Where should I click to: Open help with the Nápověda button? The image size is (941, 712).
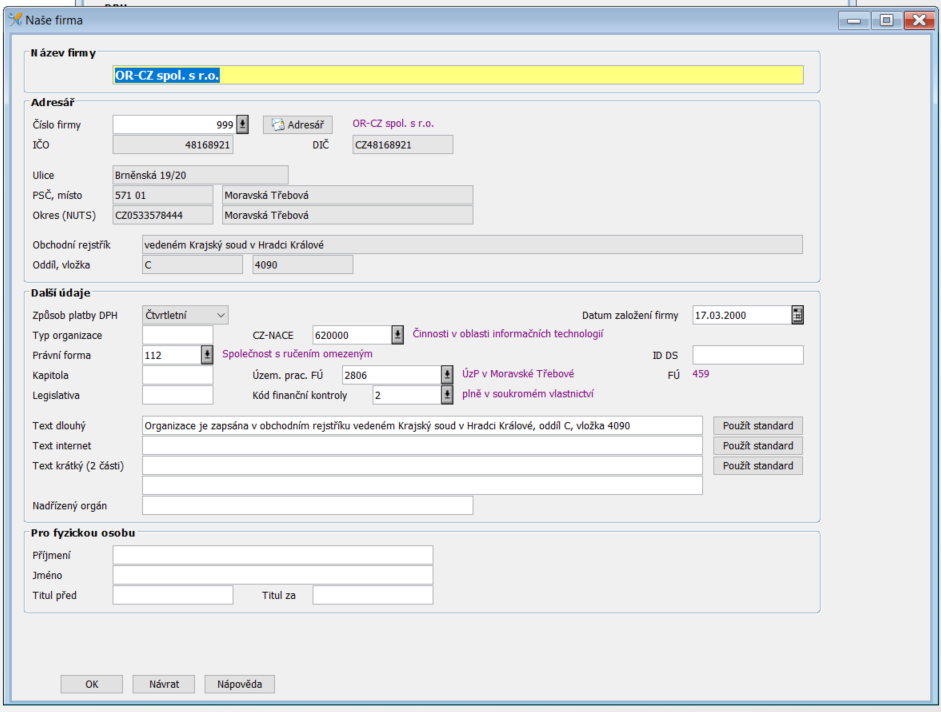239,684
